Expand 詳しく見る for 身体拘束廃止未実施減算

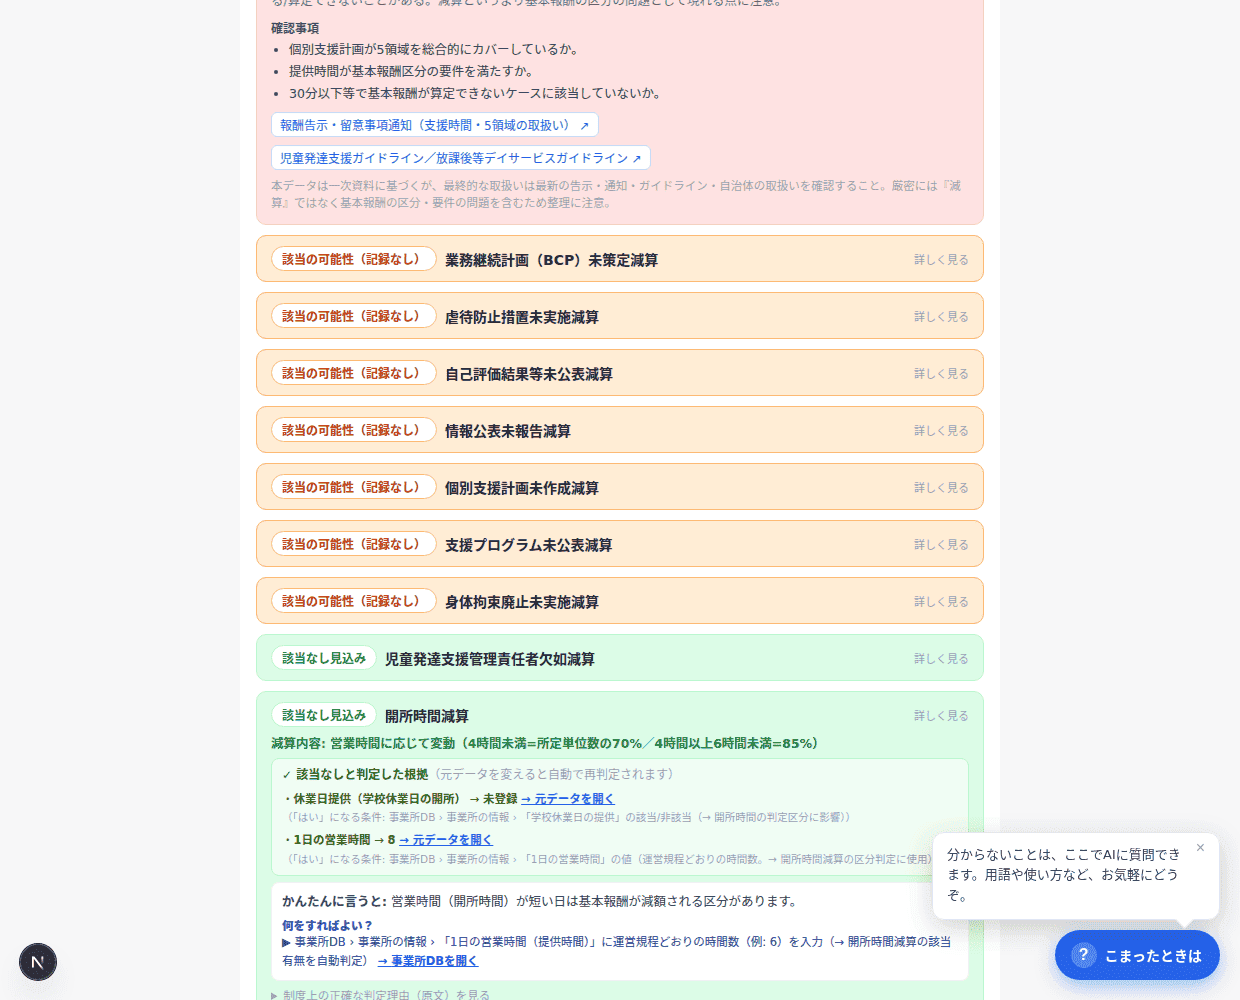[941, 602]
